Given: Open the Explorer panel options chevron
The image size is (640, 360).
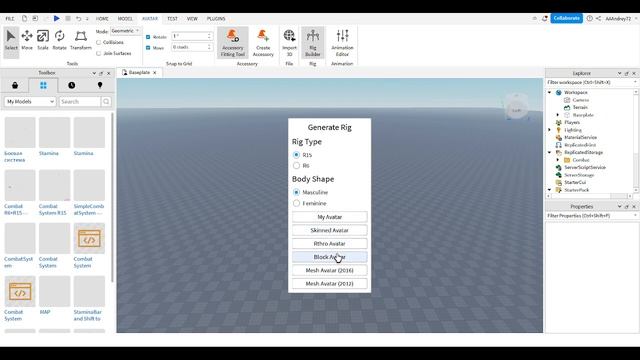Looking at the screenshot, I should [x=619, y=73].
